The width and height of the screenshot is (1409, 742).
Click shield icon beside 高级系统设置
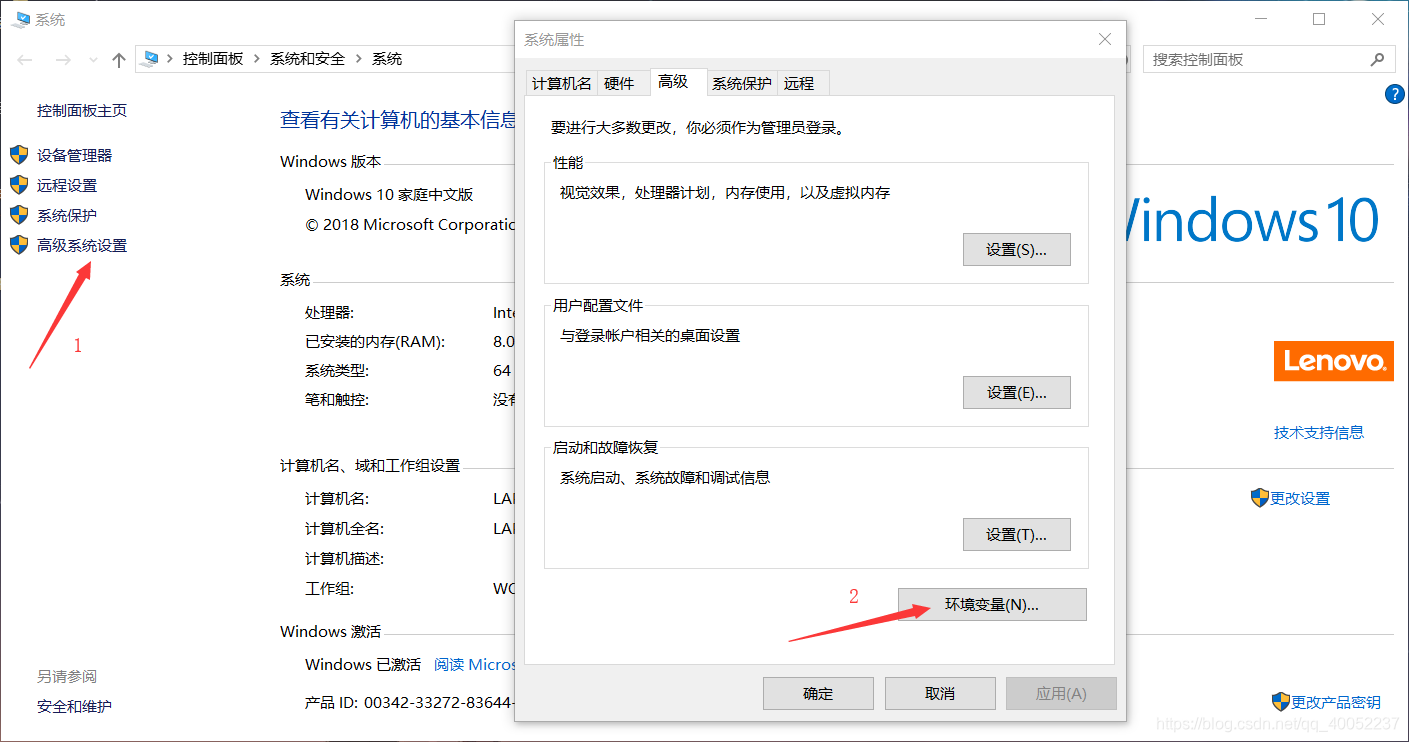(19, 245)
